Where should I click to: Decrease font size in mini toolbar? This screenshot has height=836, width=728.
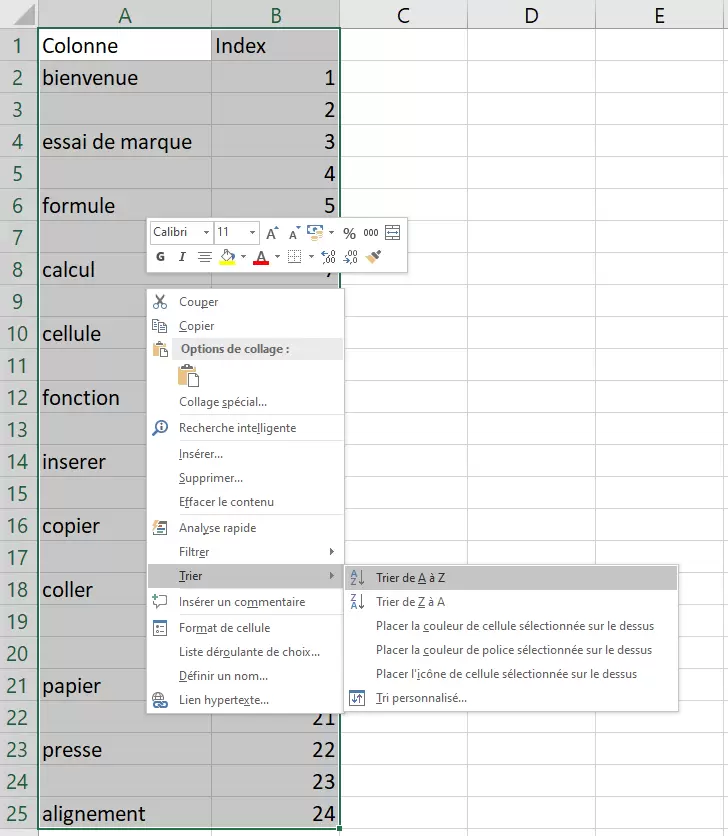[294, 233]
